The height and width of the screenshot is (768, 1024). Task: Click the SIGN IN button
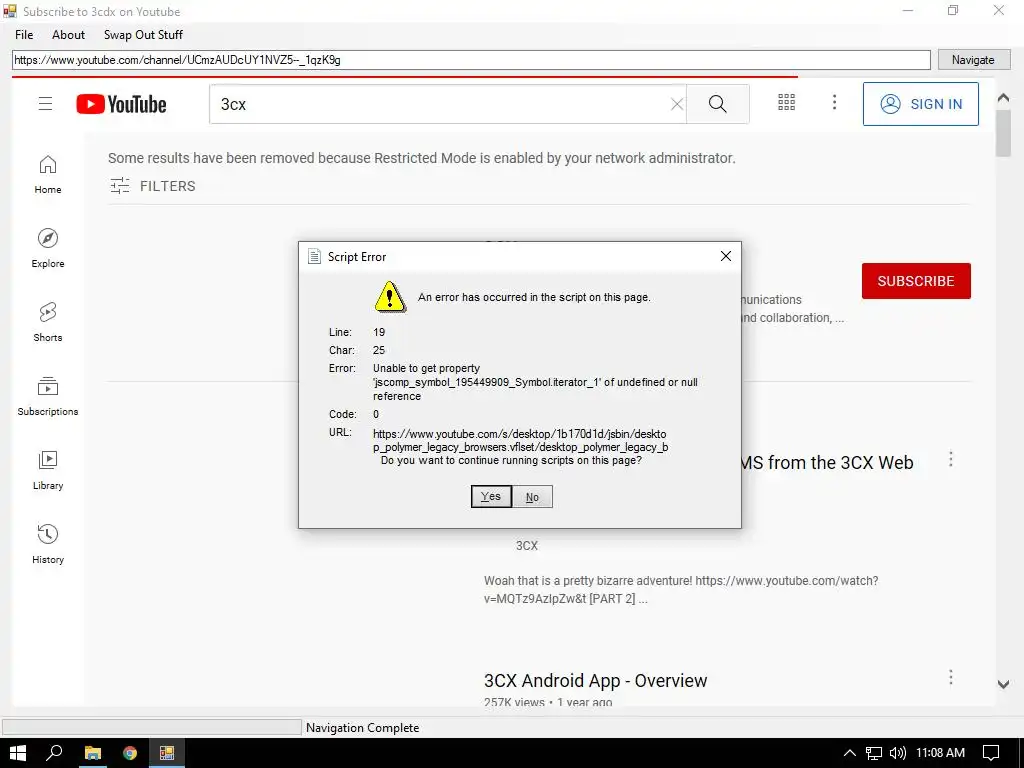[920, 104]
